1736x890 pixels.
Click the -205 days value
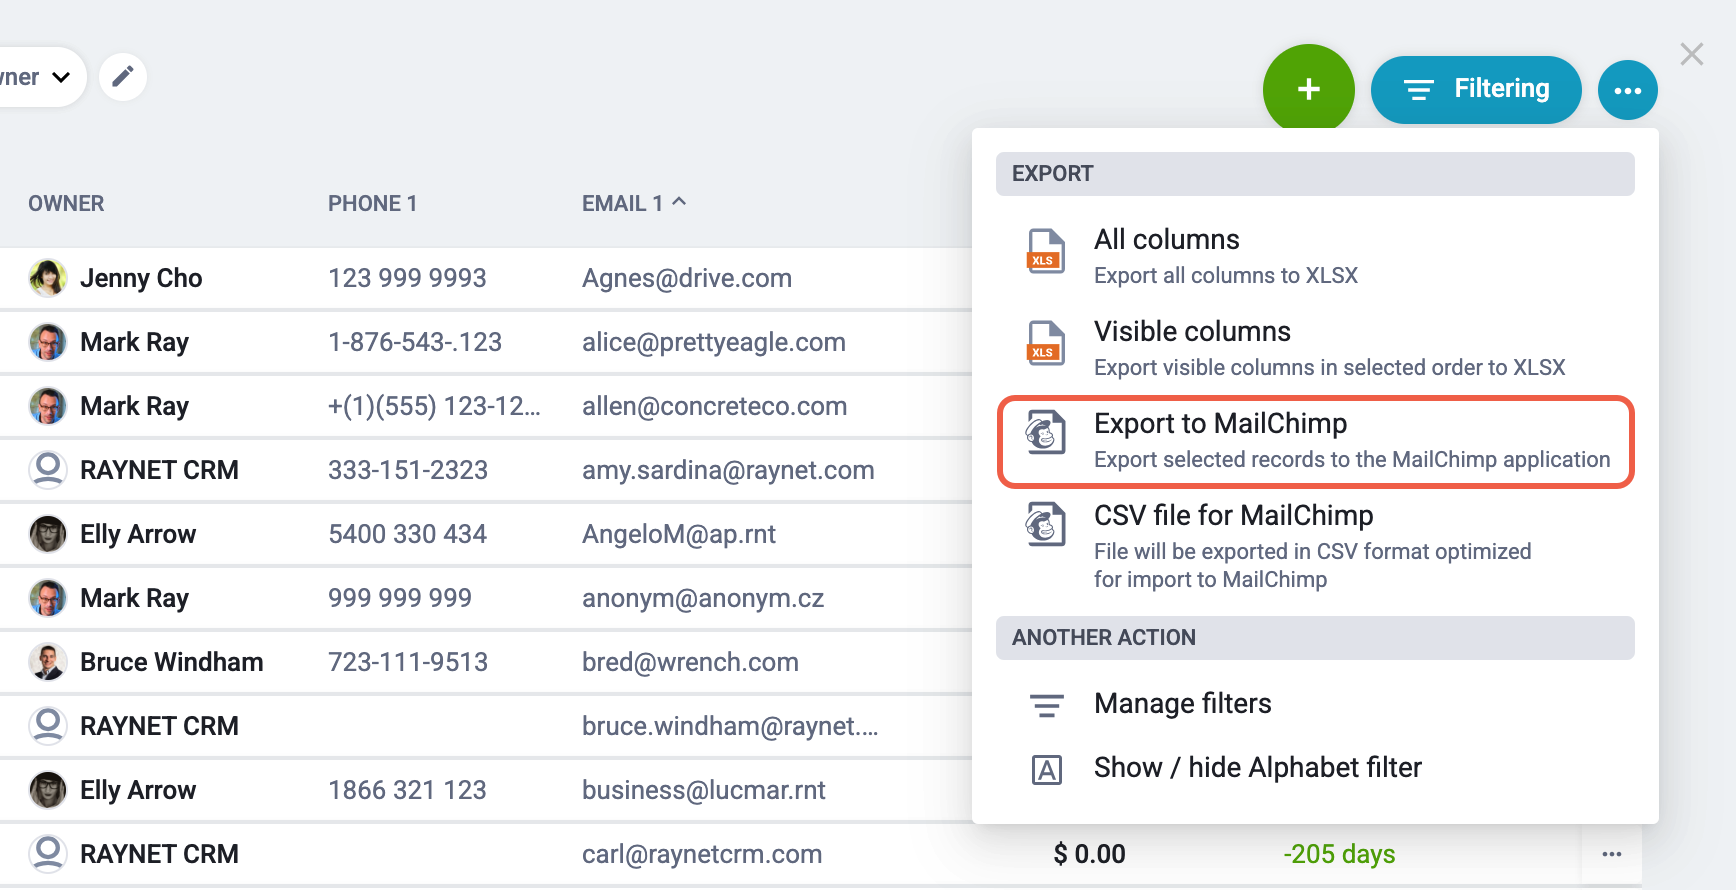(x=1339, y=854)
